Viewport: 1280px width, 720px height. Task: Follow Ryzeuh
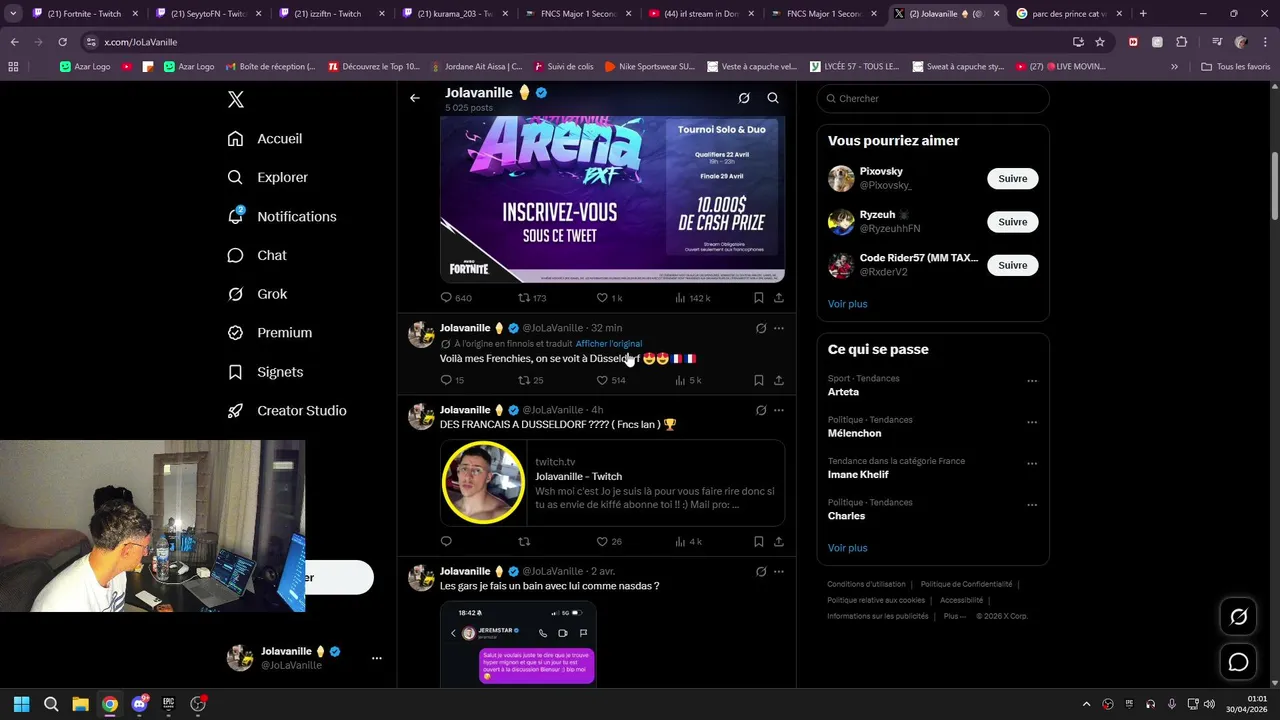[1012, 222]
